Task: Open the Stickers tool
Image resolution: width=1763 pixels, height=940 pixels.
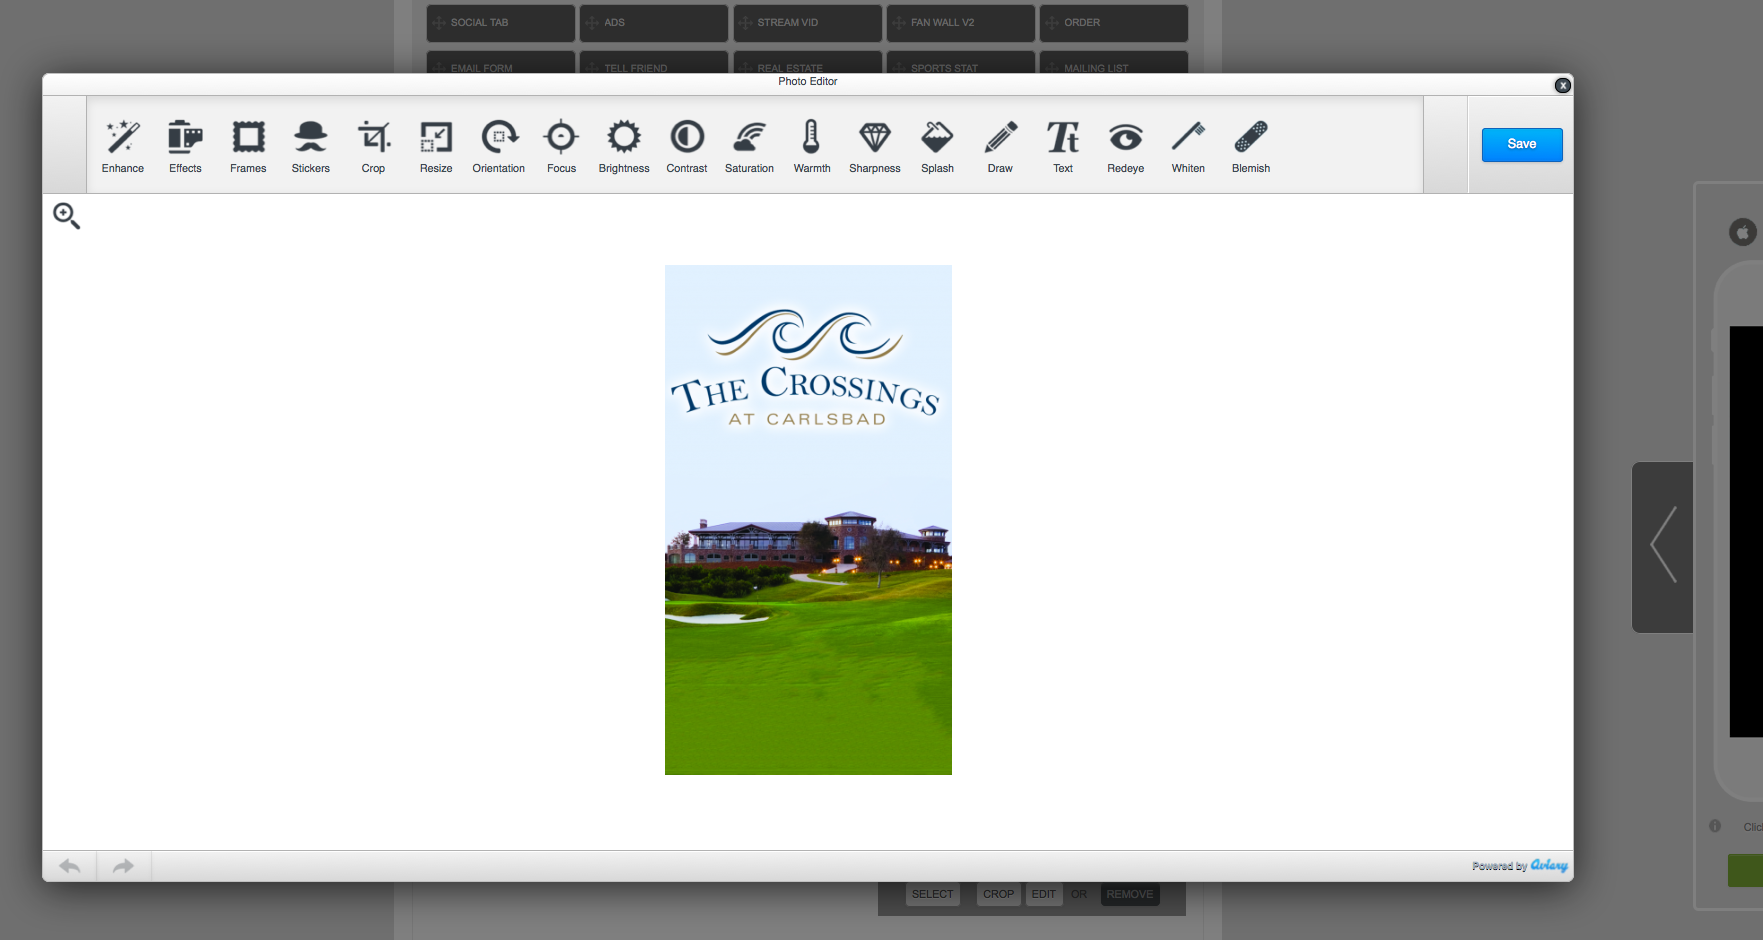Action: [x=311, y=145]
